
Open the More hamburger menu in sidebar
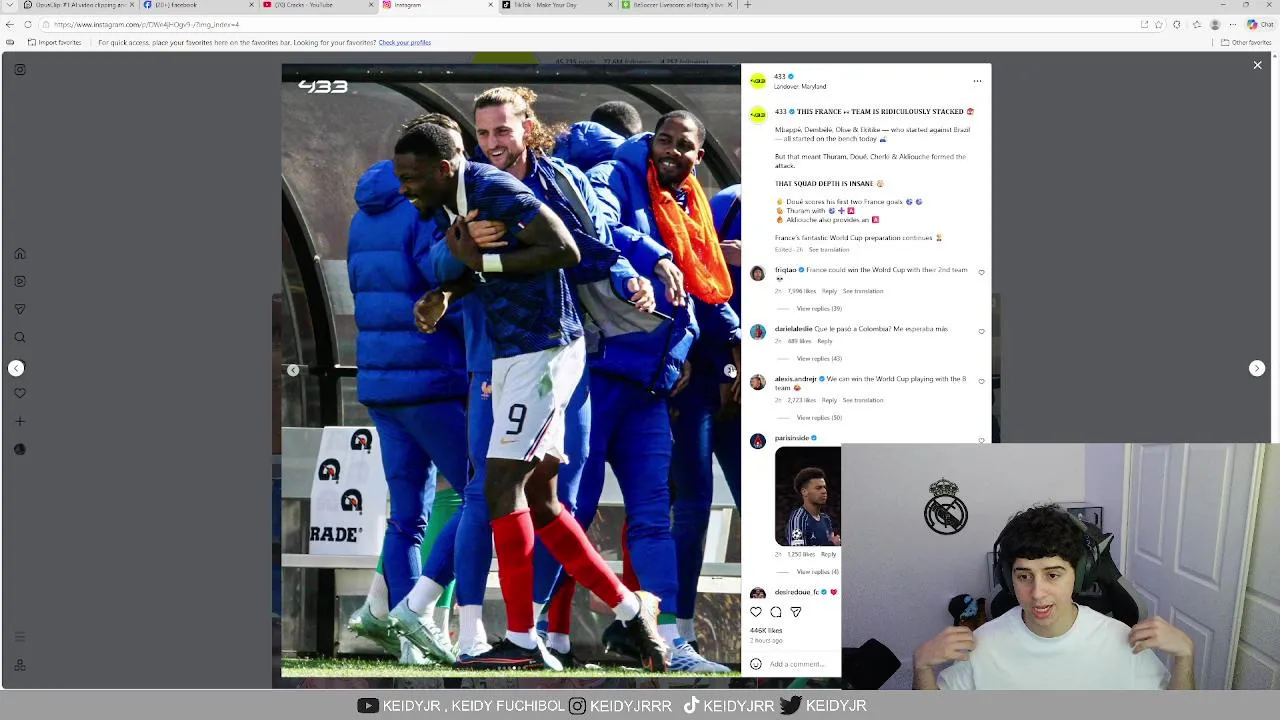pyautogui.click(x=19, y=637)
